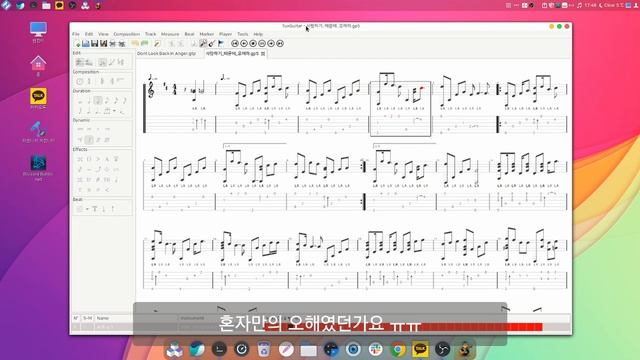Image resolution: width=640 pixels, height=360 pixels.
Task: Click the accentuated note effect icon
Action: click(98, 159)
